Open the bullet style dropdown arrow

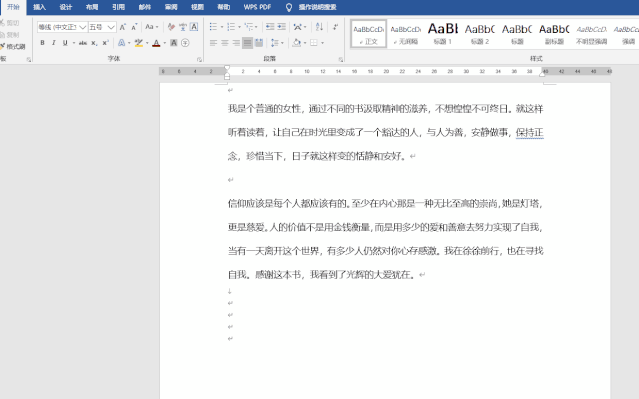click(x=222, y=27)
